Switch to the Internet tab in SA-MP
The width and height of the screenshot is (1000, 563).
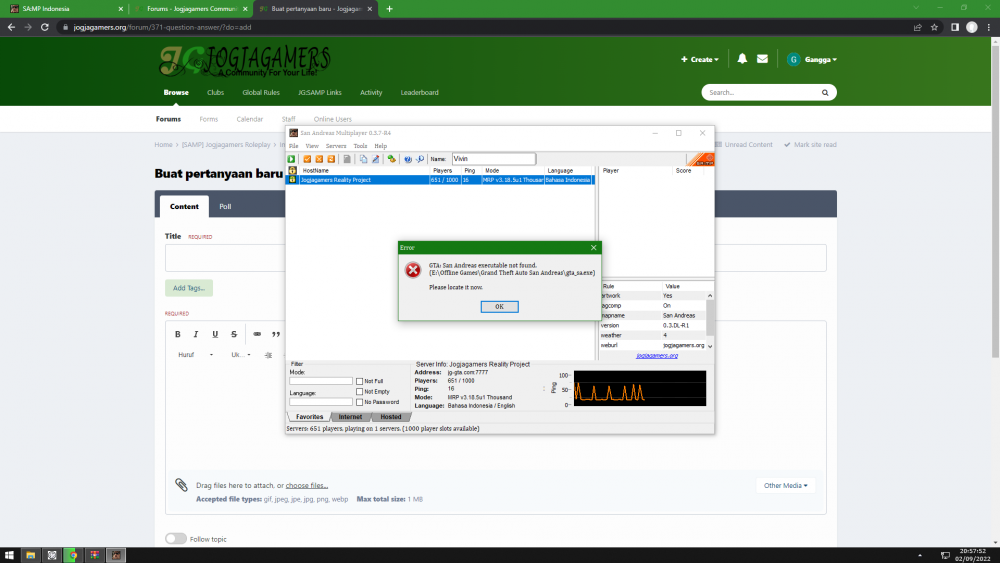(350, 417)
